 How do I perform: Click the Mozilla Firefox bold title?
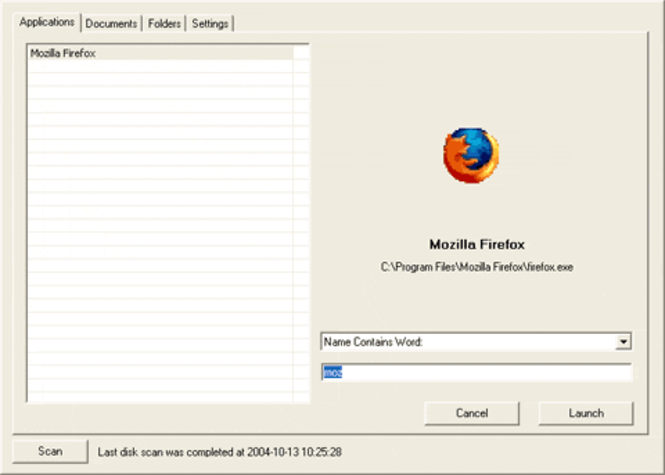coord(477,244)
